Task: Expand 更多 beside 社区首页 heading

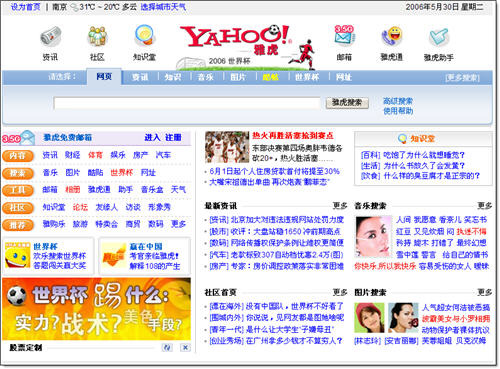Action: coord(340,292)
